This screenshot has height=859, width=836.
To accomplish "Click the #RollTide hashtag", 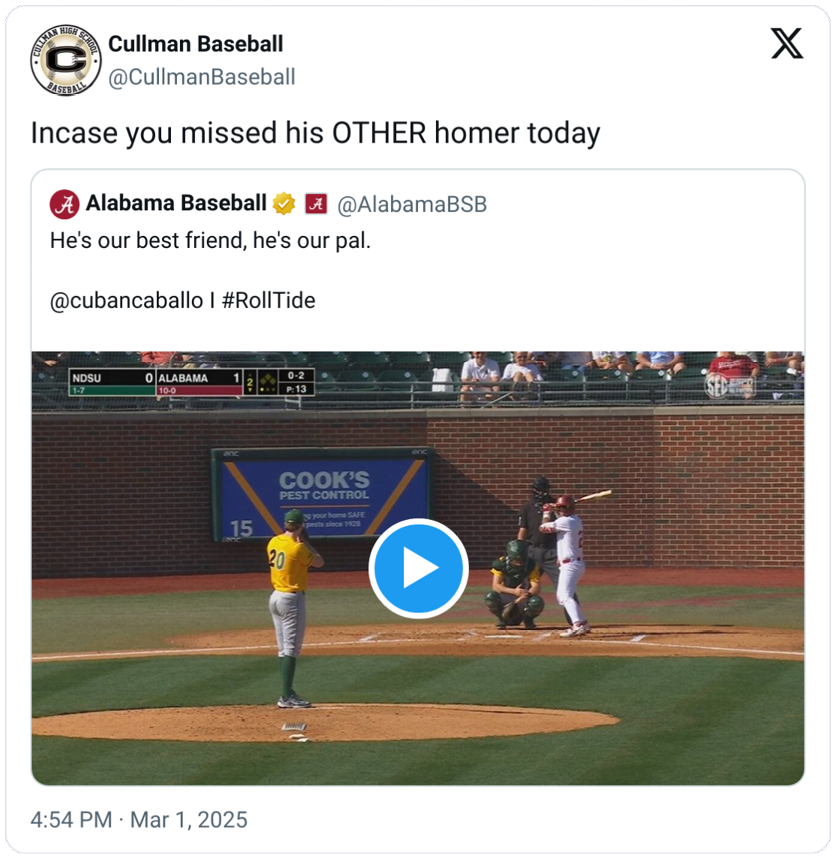I will pyautogui.click(x=268, y=300).
